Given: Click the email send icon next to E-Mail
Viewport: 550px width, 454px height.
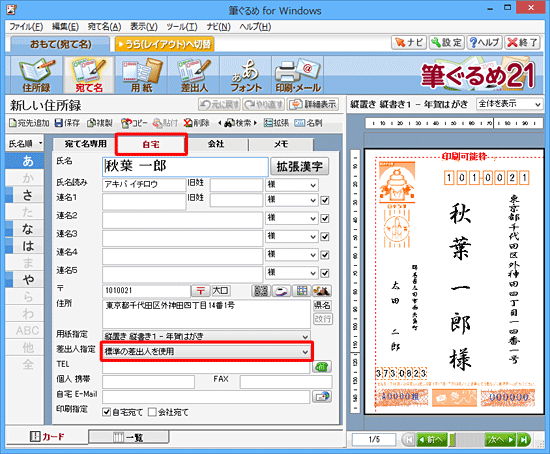Looking at the screenshot, I should 322,396.
